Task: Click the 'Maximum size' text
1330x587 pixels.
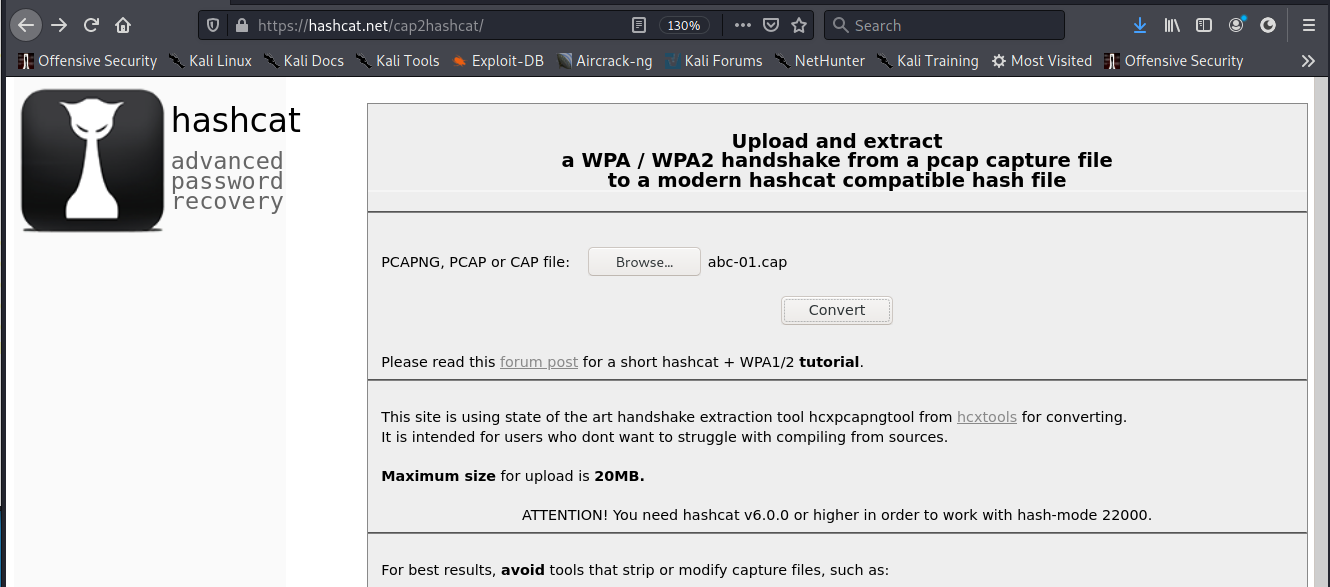Action: tap(438, 476)
